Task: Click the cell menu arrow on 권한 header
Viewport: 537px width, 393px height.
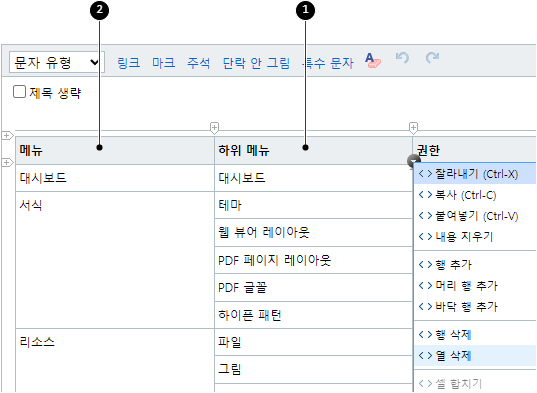Action: tap(413, 160)
